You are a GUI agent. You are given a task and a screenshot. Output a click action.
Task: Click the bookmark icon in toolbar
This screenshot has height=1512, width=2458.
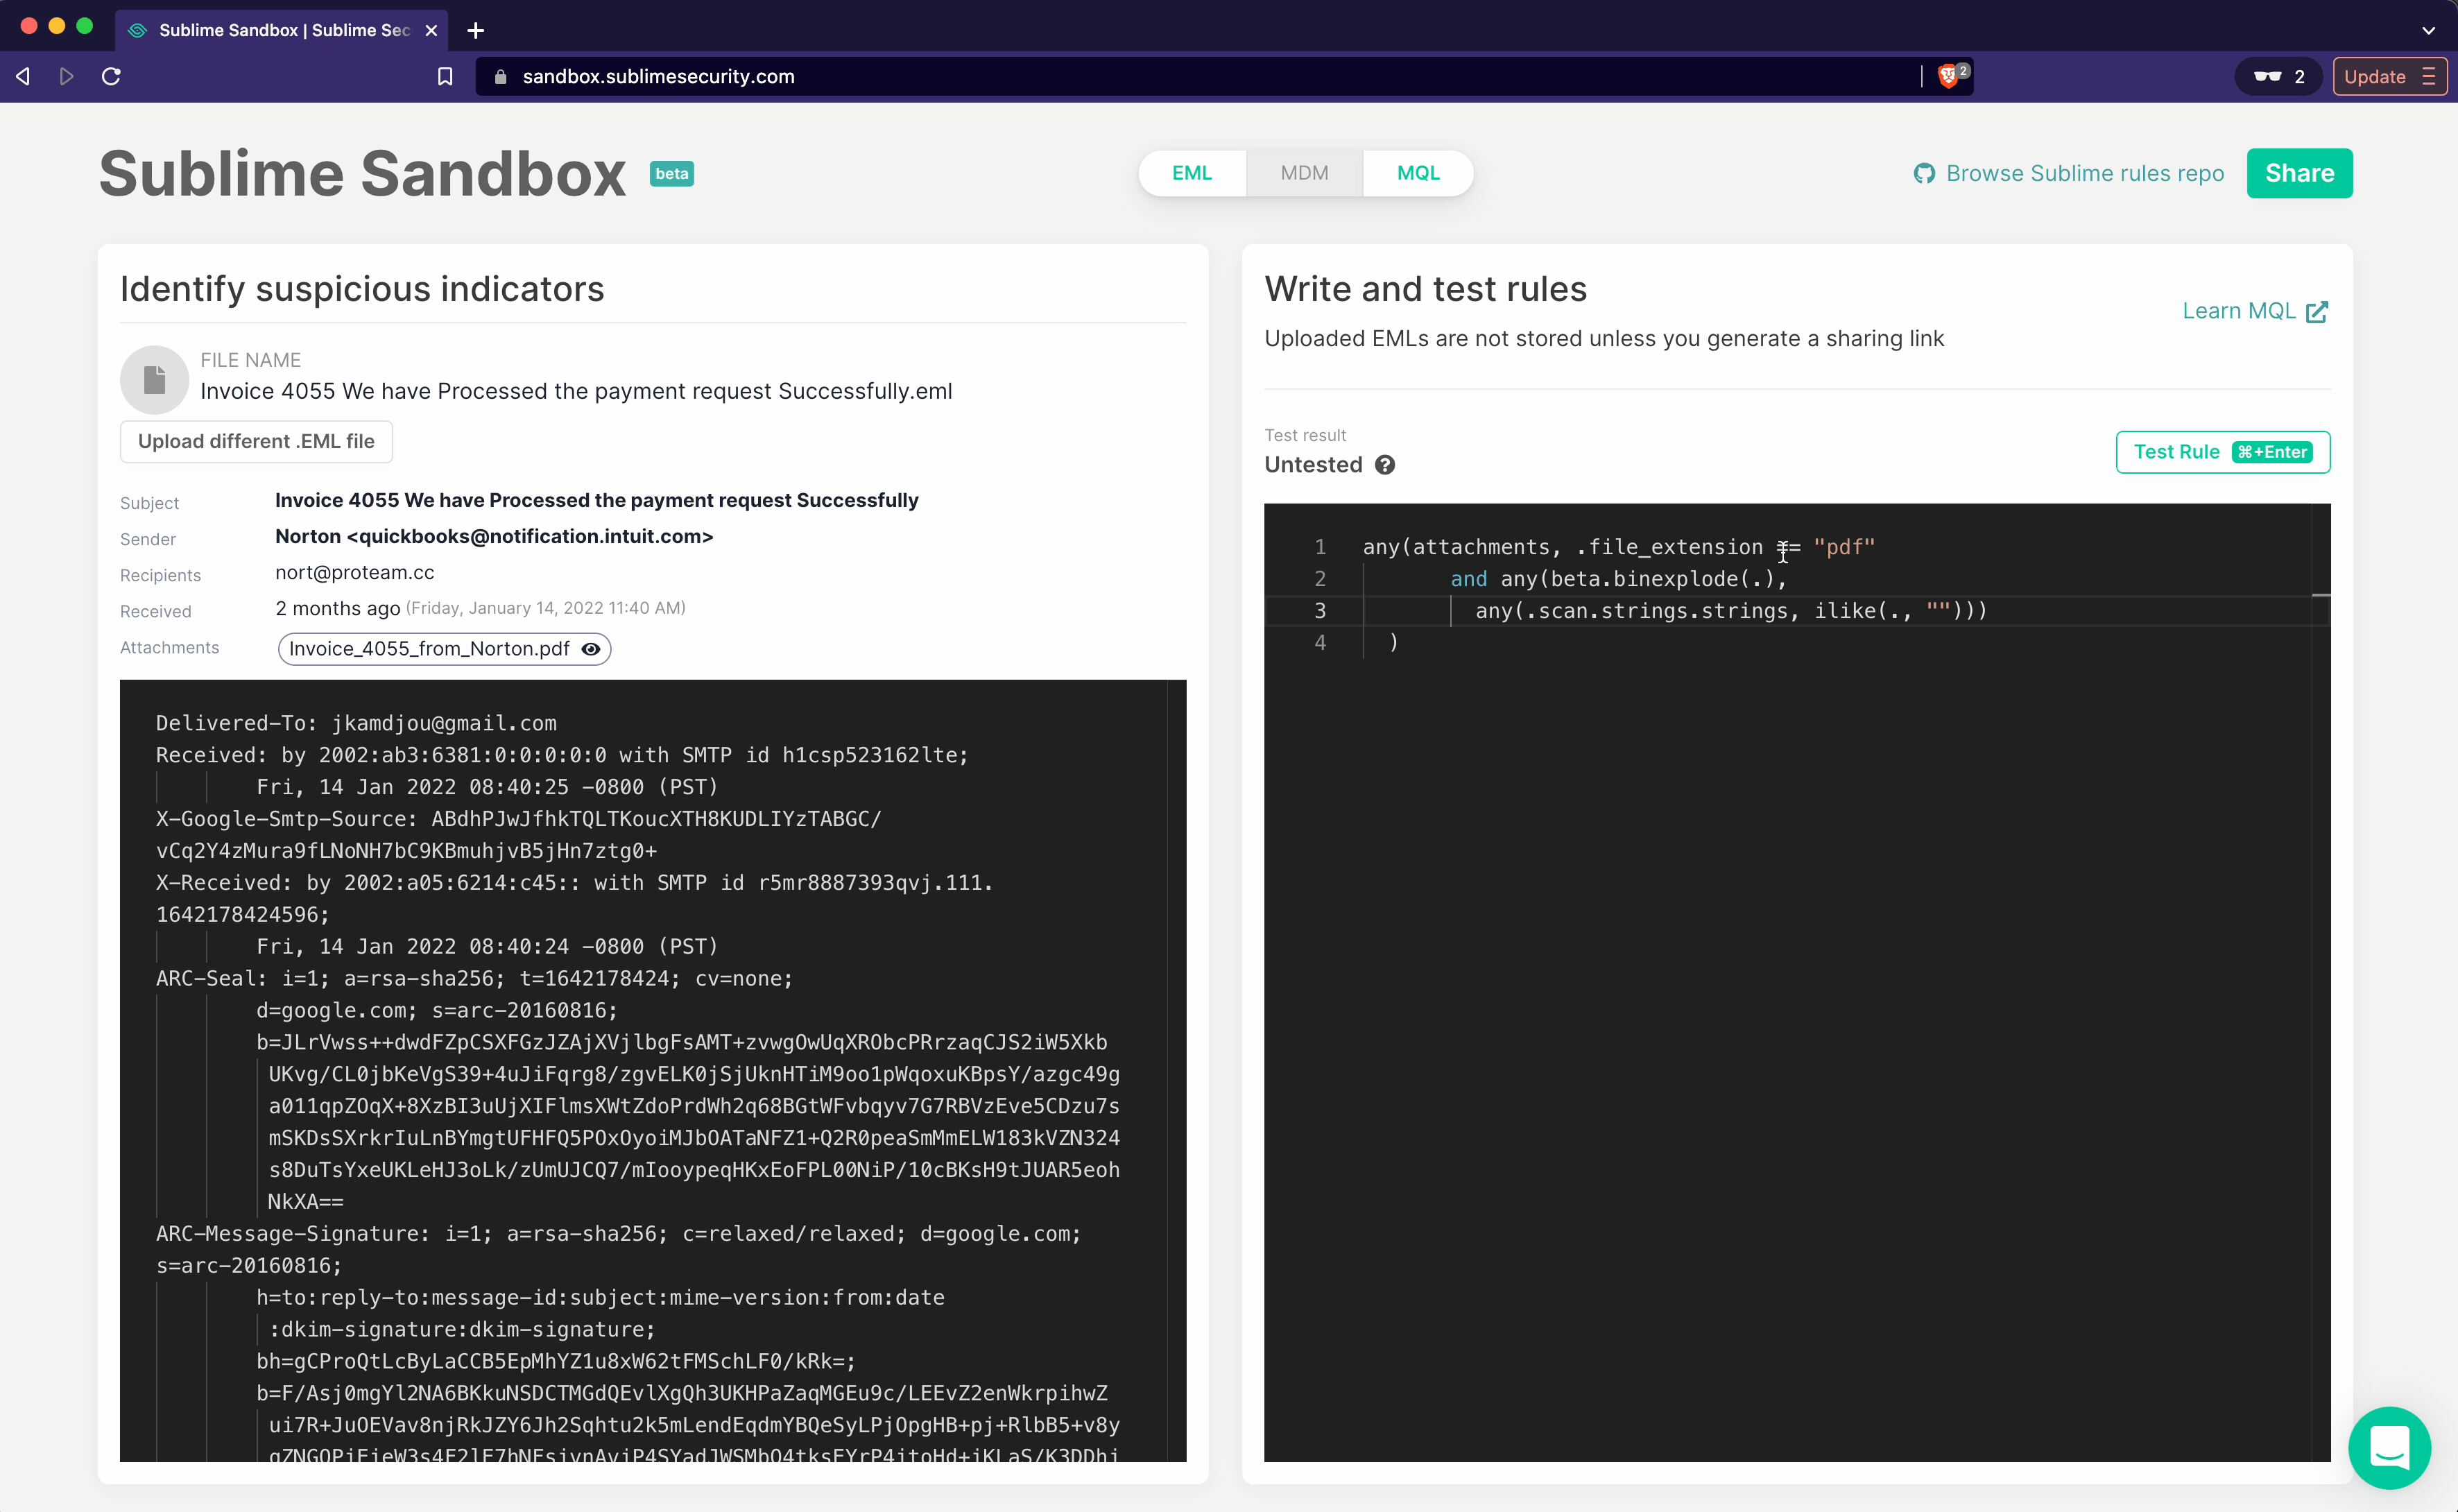(x=445, y=76)
